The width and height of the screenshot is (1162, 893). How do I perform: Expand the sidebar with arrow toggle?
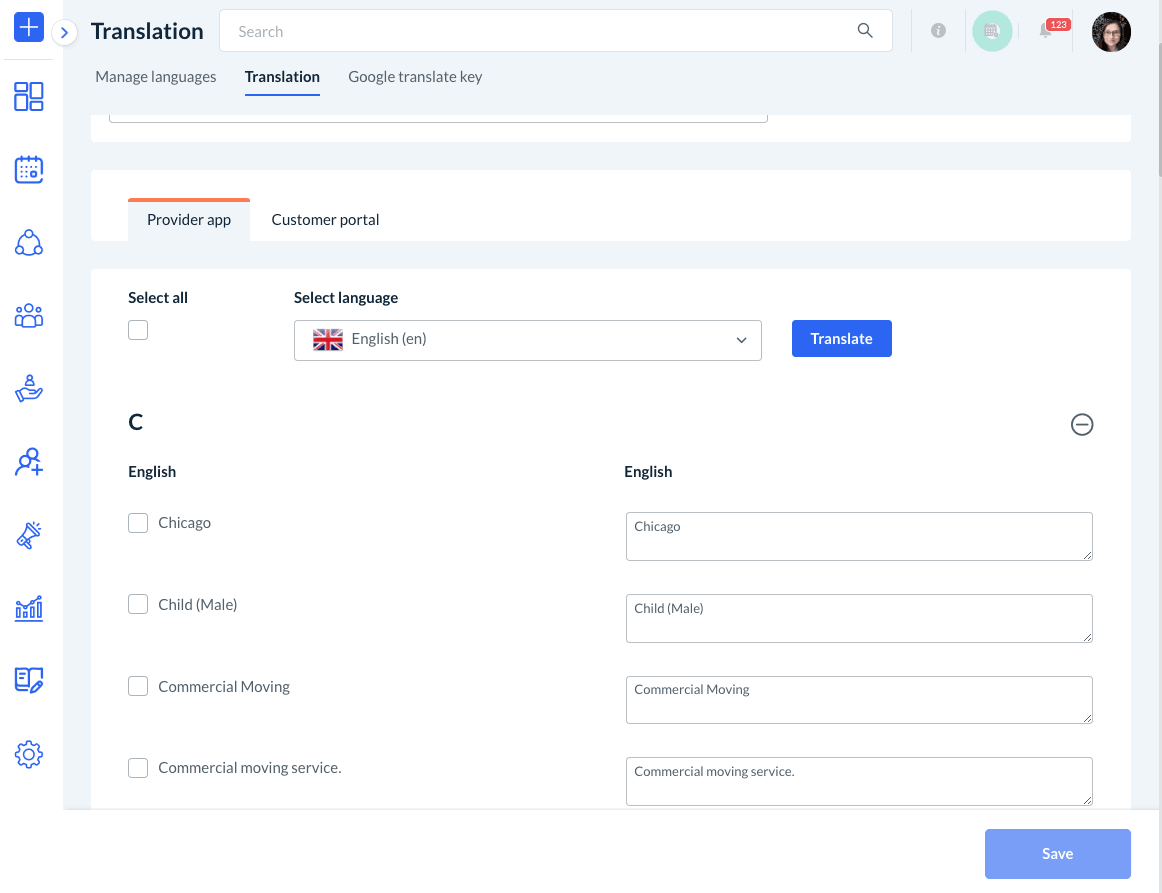64,33
